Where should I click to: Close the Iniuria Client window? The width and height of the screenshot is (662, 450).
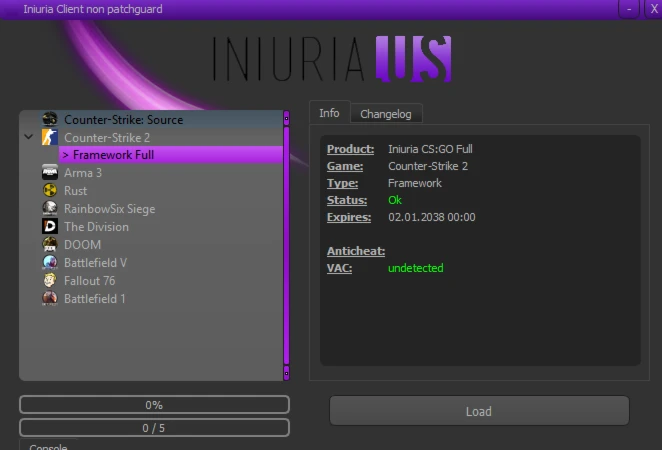(654, 9)
